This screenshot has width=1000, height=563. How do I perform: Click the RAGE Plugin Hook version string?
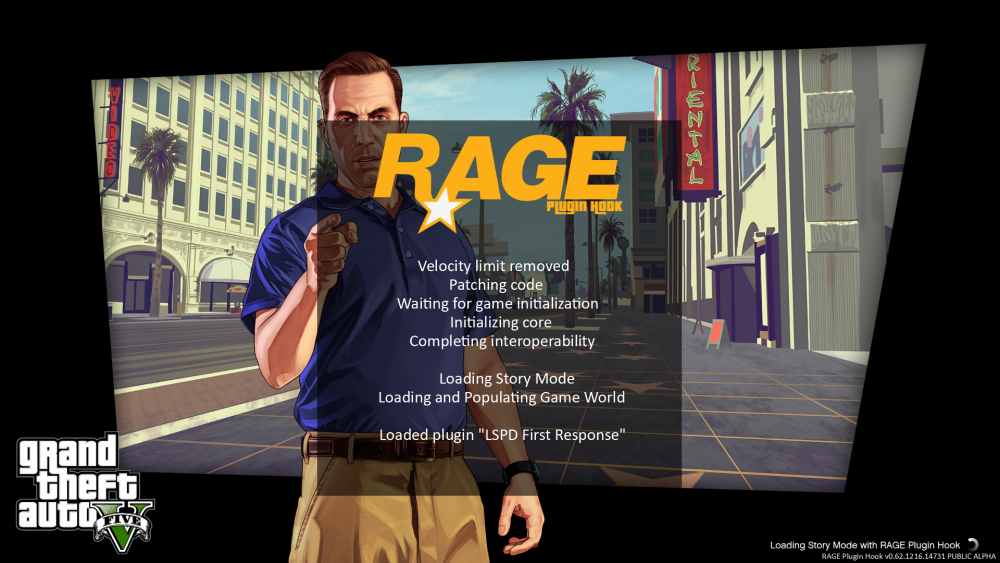pos(908,557)
